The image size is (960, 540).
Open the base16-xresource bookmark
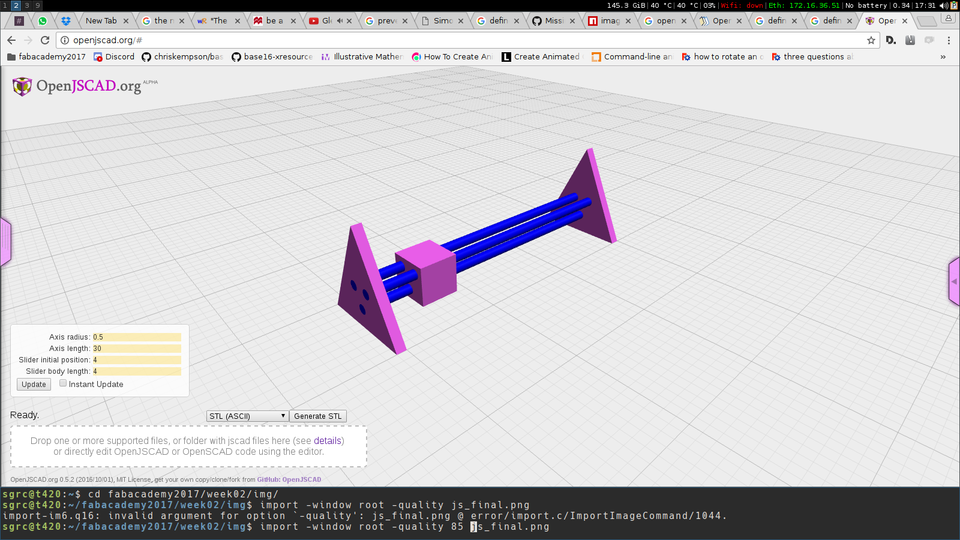272,56
